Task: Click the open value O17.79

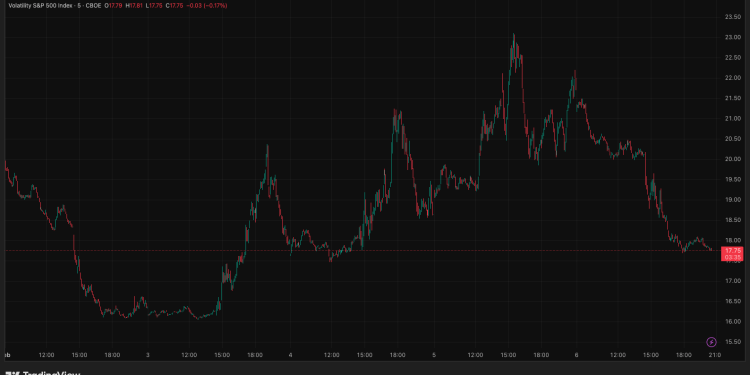Action: pyautogui.click(x=113, y=6)
